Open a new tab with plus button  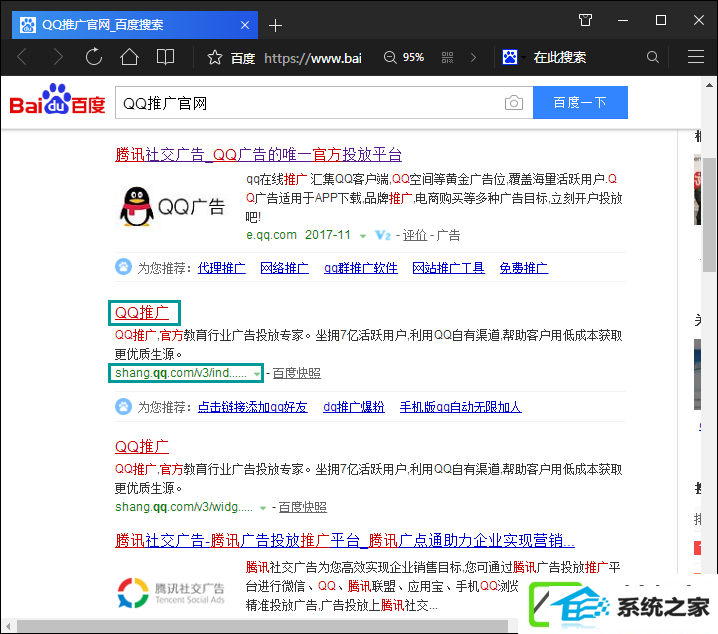pyautogui.click(x=275, y=25)
